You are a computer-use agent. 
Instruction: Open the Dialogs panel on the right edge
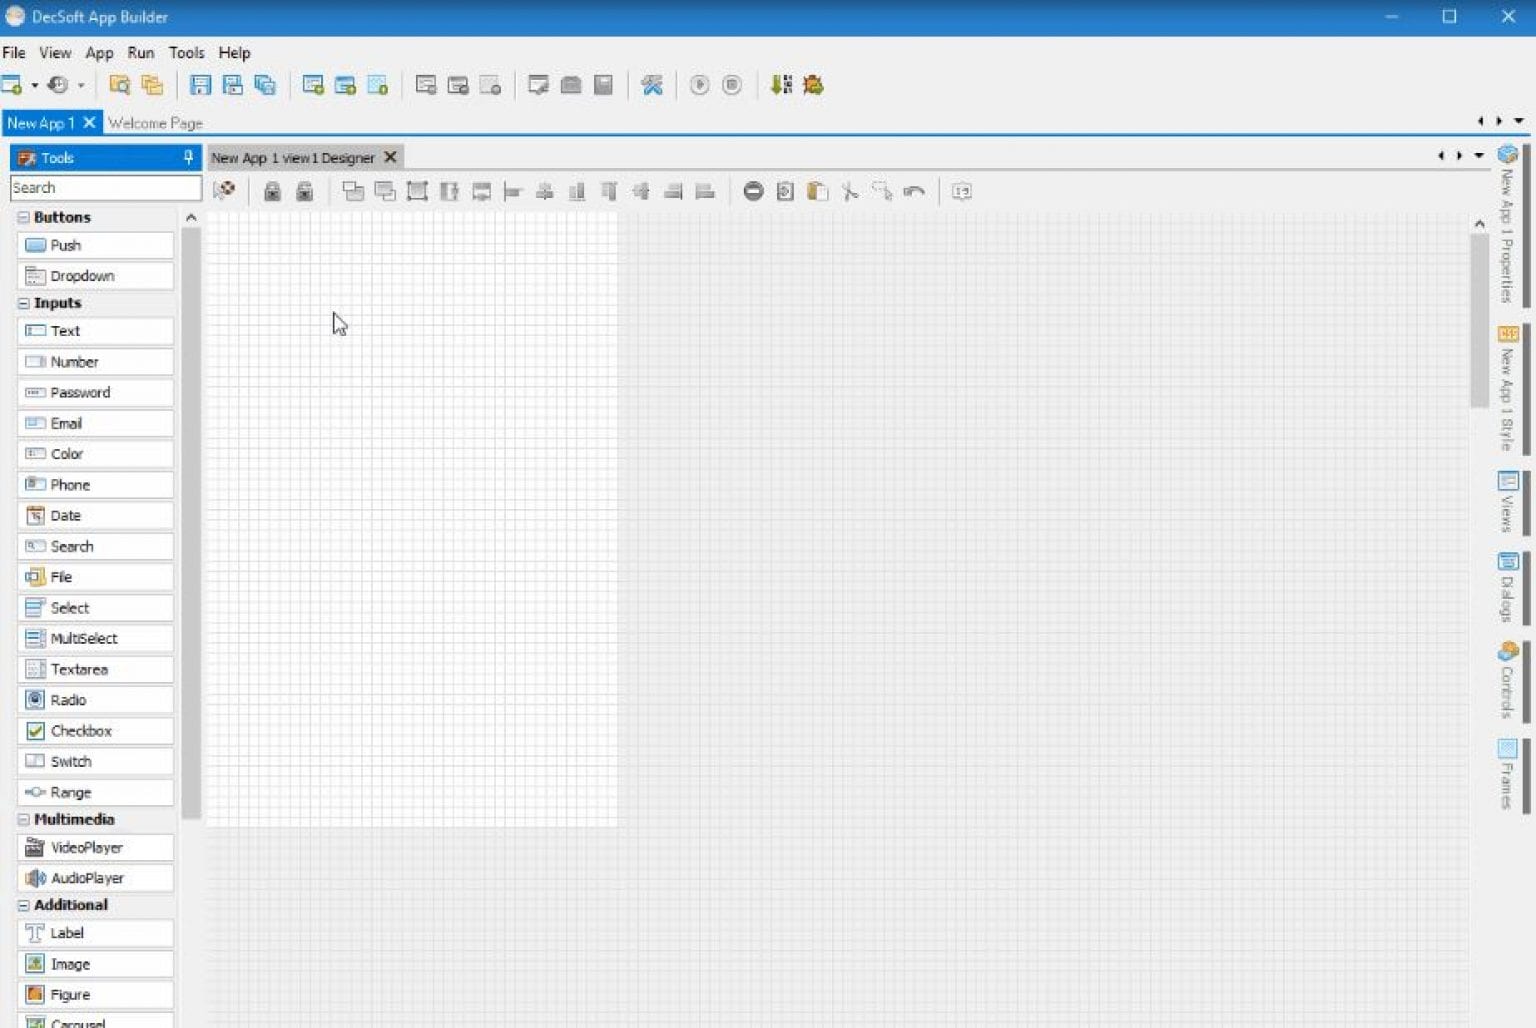(1508, 590)
